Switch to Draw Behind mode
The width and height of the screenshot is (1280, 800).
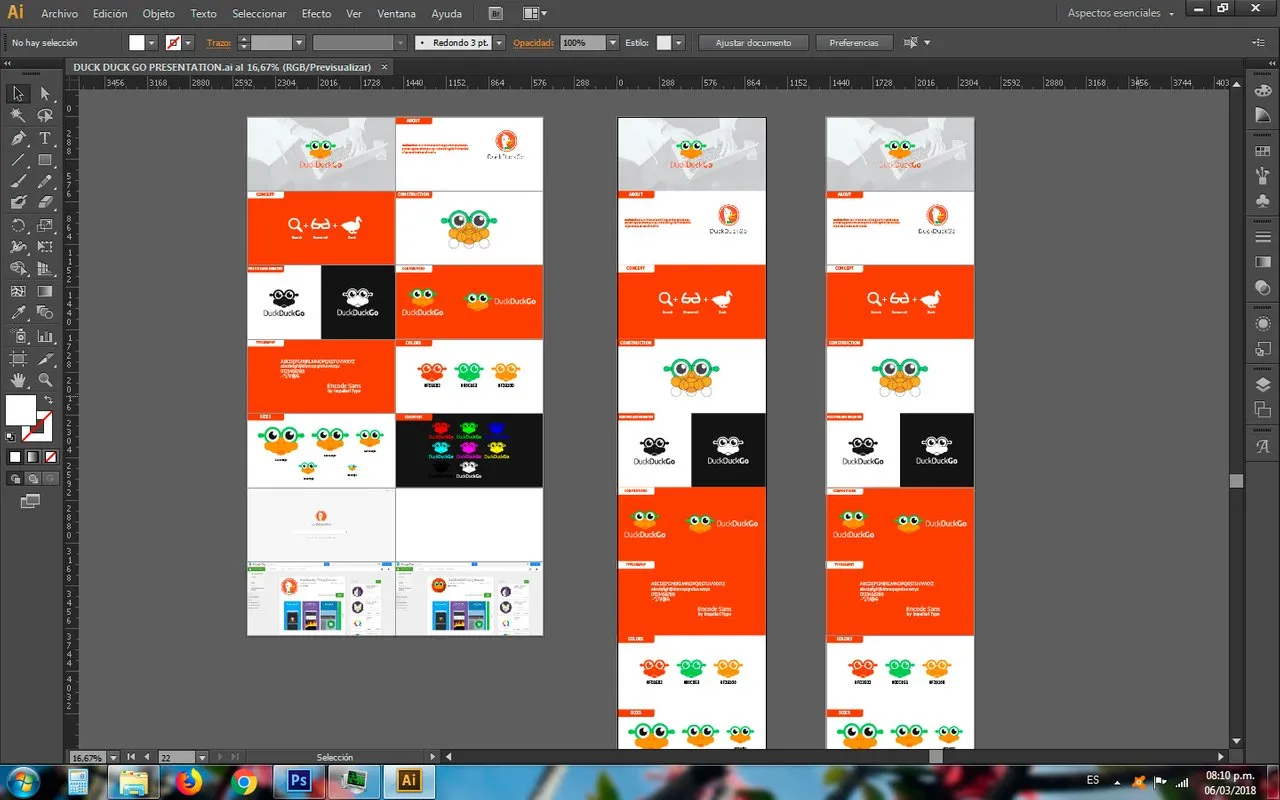[32, 479]
